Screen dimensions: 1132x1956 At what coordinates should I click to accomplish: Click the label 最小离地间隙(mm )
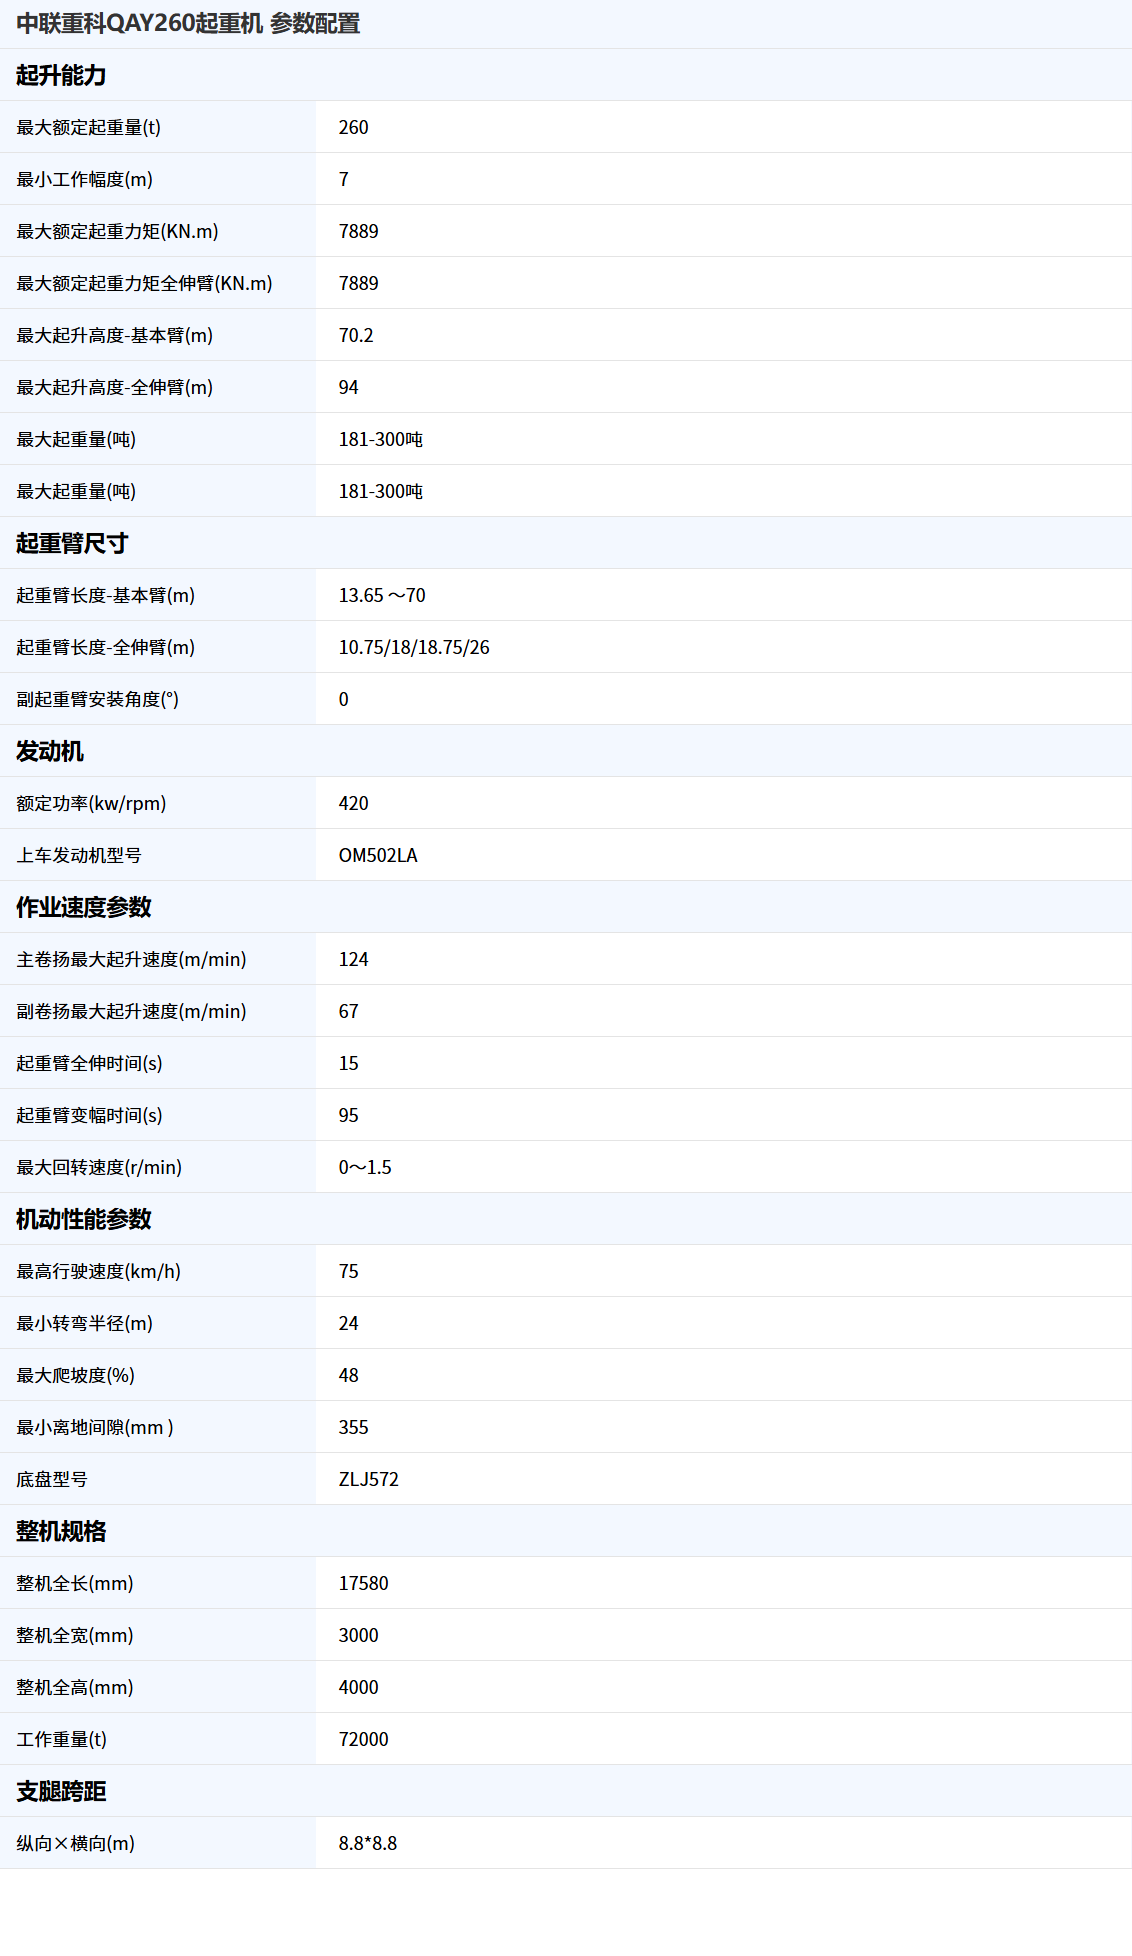[x=95, y=1427]
